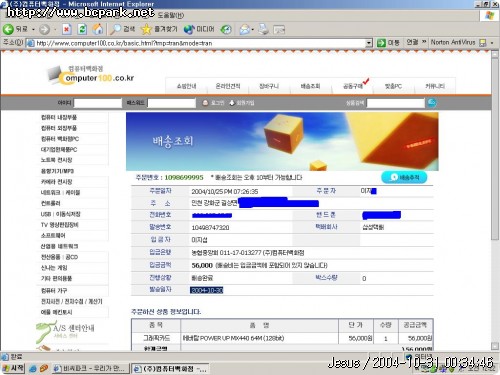The image size is (500, 375).
Task: Click the deposit amount 56,000 text
Action: (x=202, y=265)
